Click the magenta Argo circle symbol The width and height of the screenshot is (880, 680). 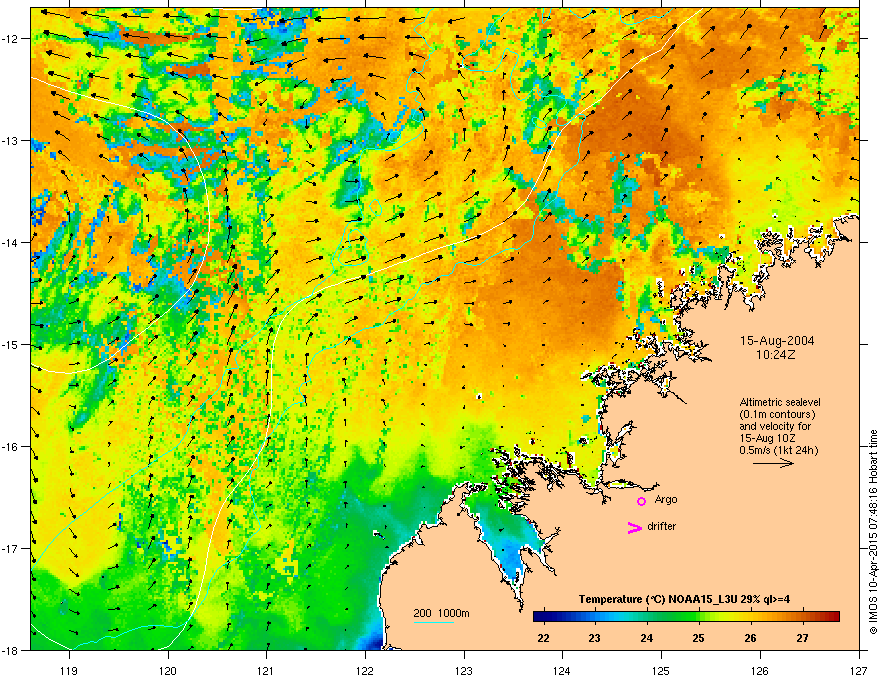coord(641,501)
